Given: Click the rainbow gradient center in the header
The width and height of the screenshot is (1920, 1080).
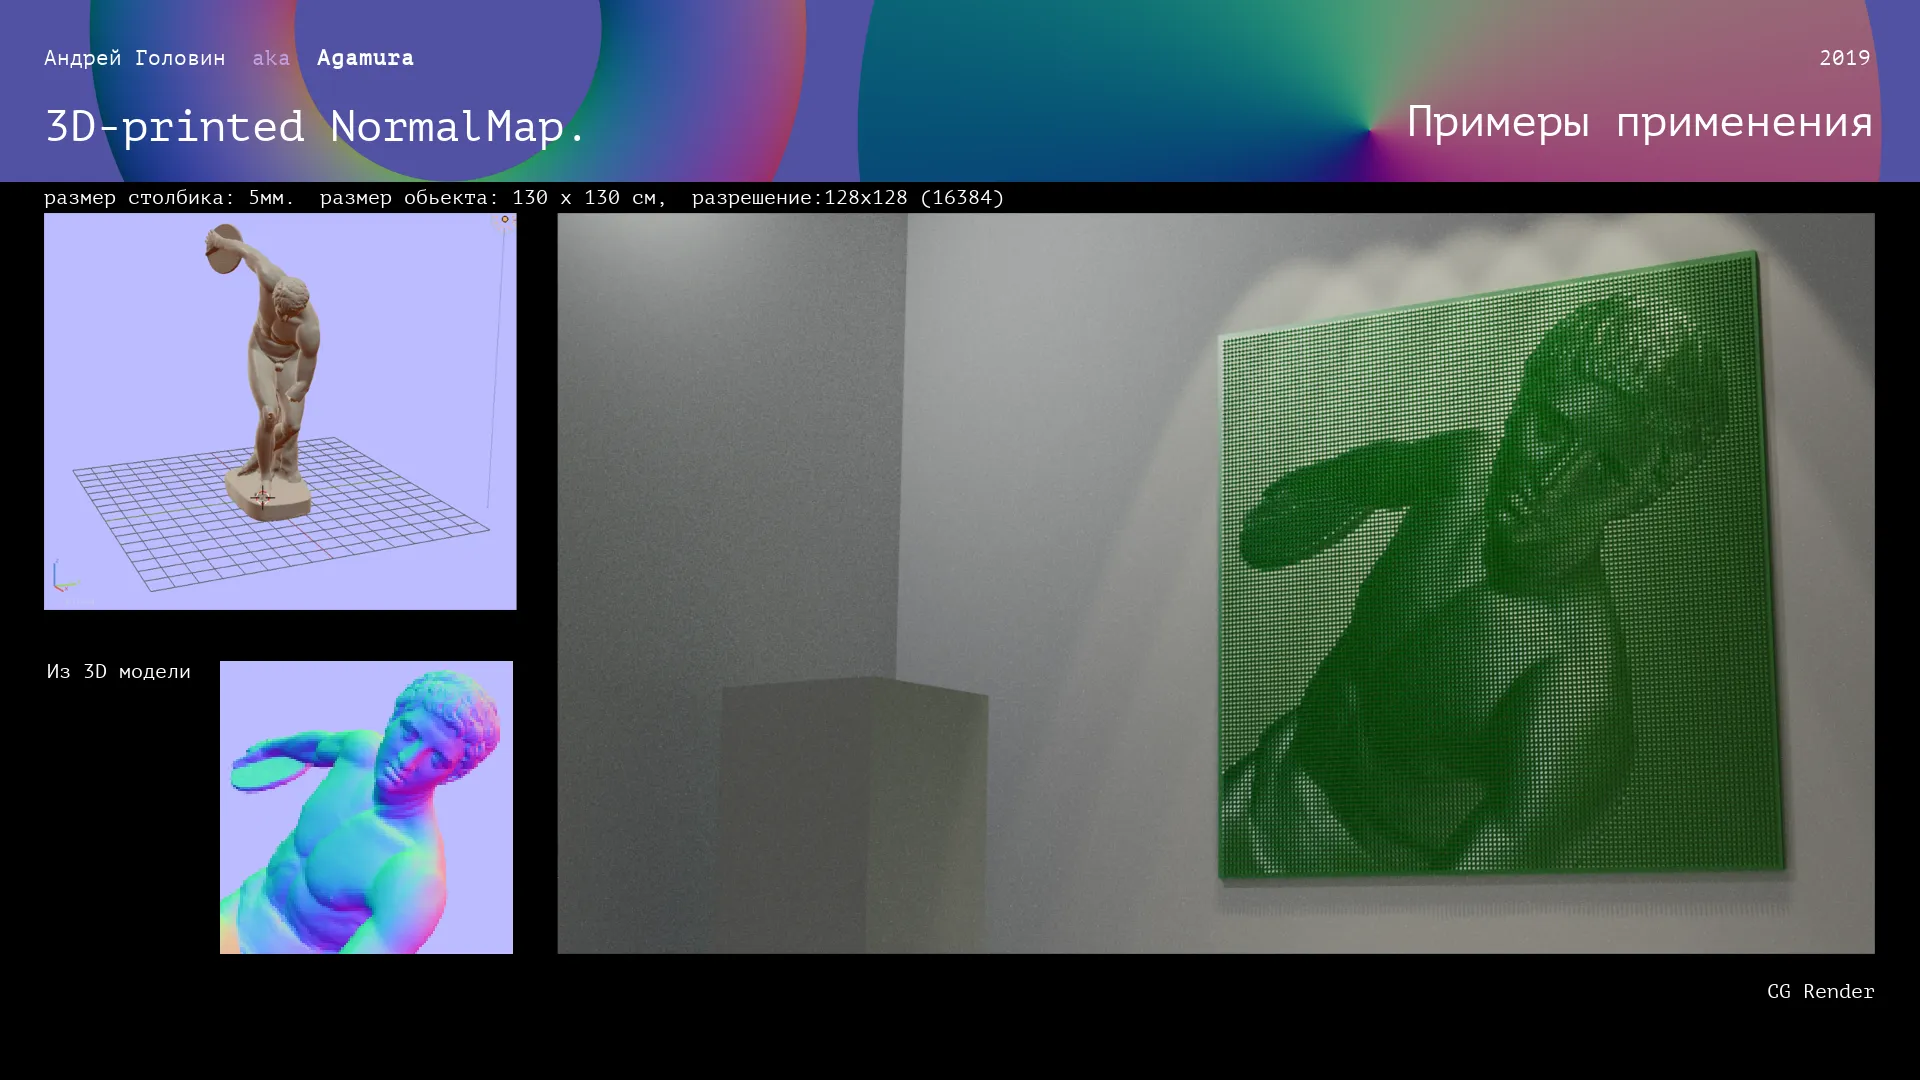Looking at the screenshot, I should pyautogui.click(x=1368, y=130).
